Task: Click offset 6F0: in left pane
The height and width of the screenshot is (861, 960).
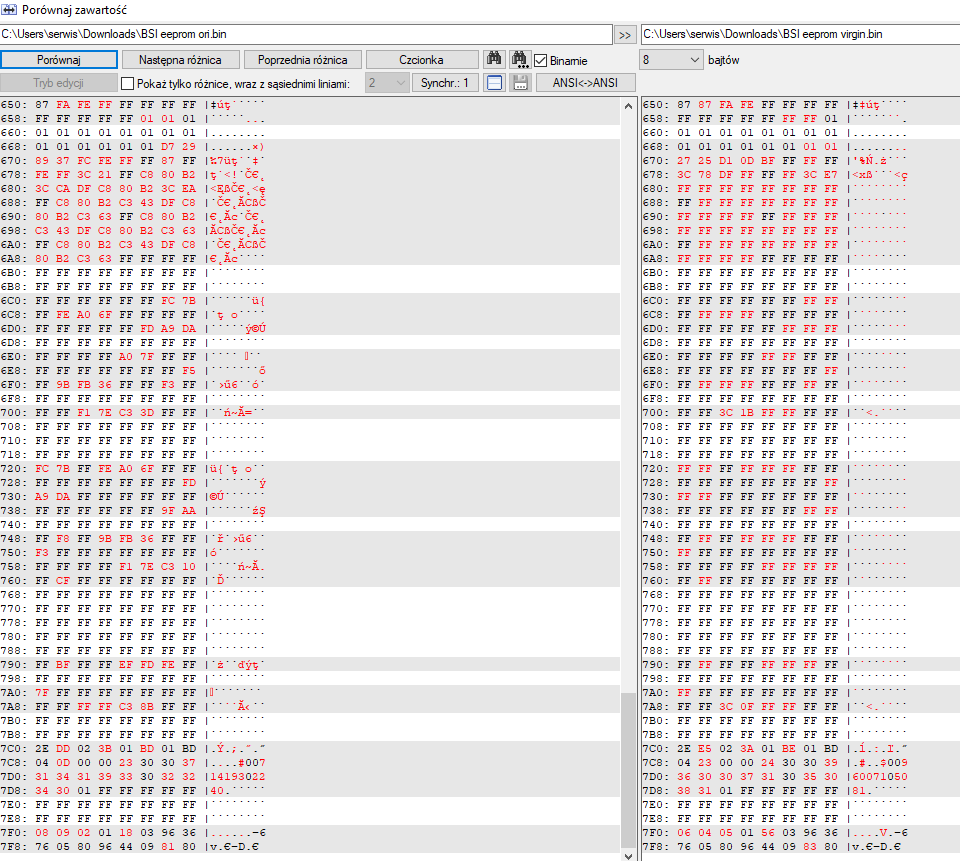Action: tap(14, 385)
